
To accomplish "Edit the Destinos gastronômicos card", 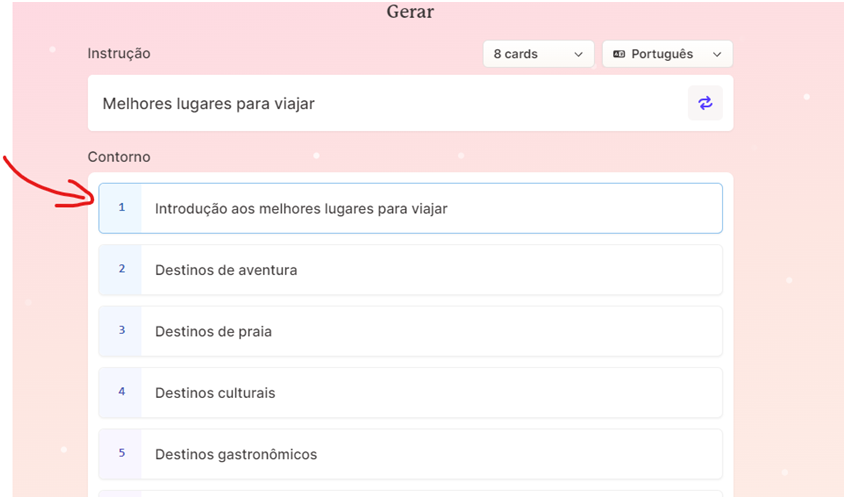I will click(431, 454).
